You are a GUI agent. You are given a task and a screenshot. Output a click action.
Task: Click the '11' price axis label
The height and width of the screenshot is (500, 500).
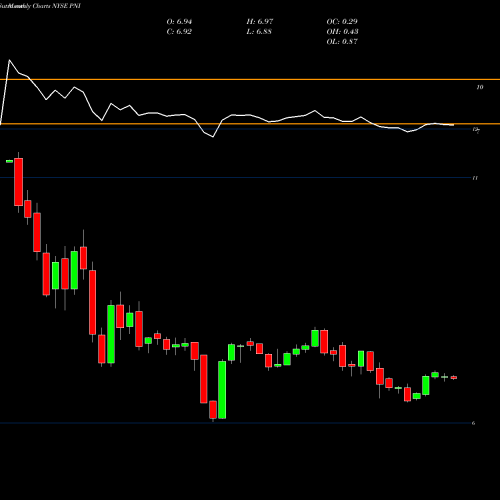(475, 178)
